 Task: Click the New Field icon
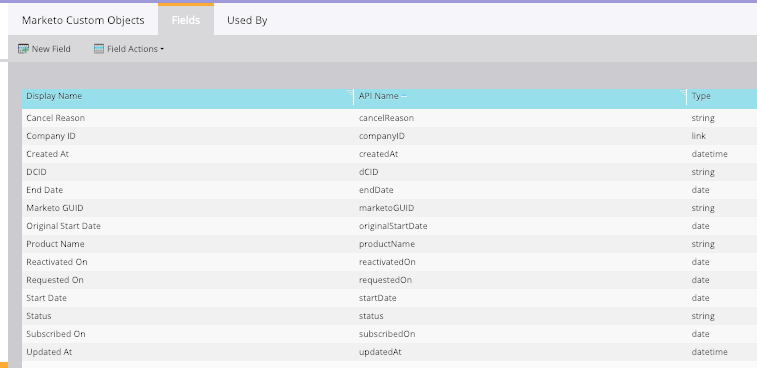[x=23, y=49]
